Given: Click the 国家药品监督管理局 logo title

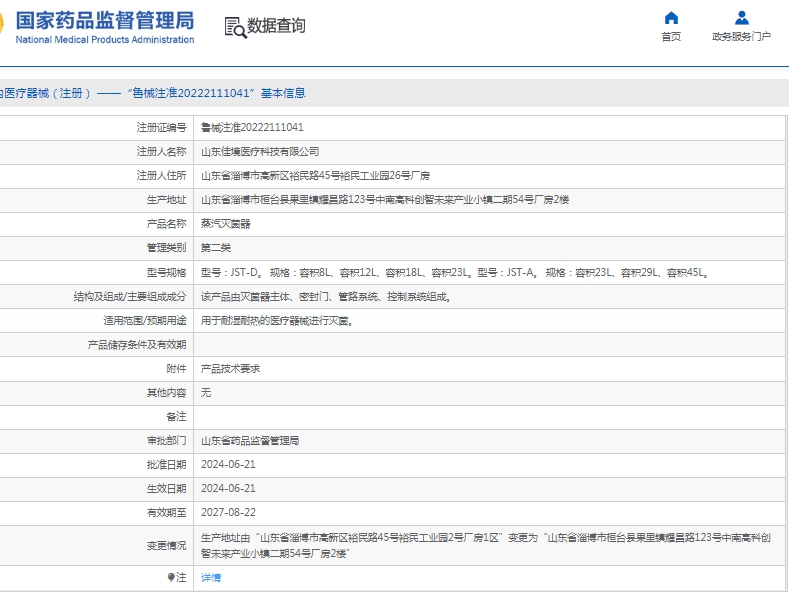Looking at the screenshot, I should pos(105,21).
